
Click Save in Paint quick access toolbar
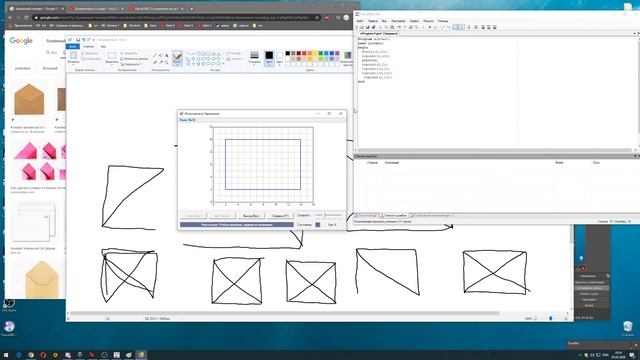(78, 40)
